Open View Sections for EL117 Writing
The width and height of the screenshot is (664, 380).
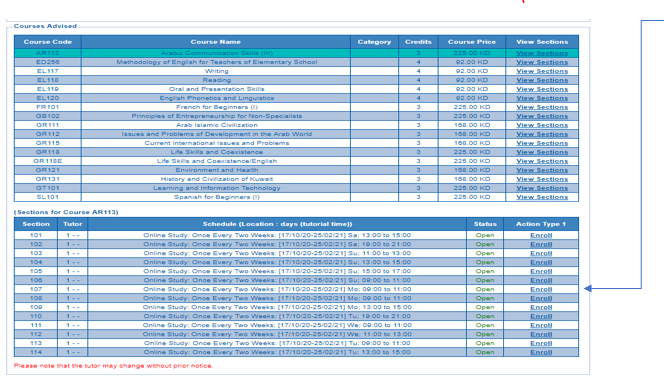pyautogui.click(x=542, y=71)
